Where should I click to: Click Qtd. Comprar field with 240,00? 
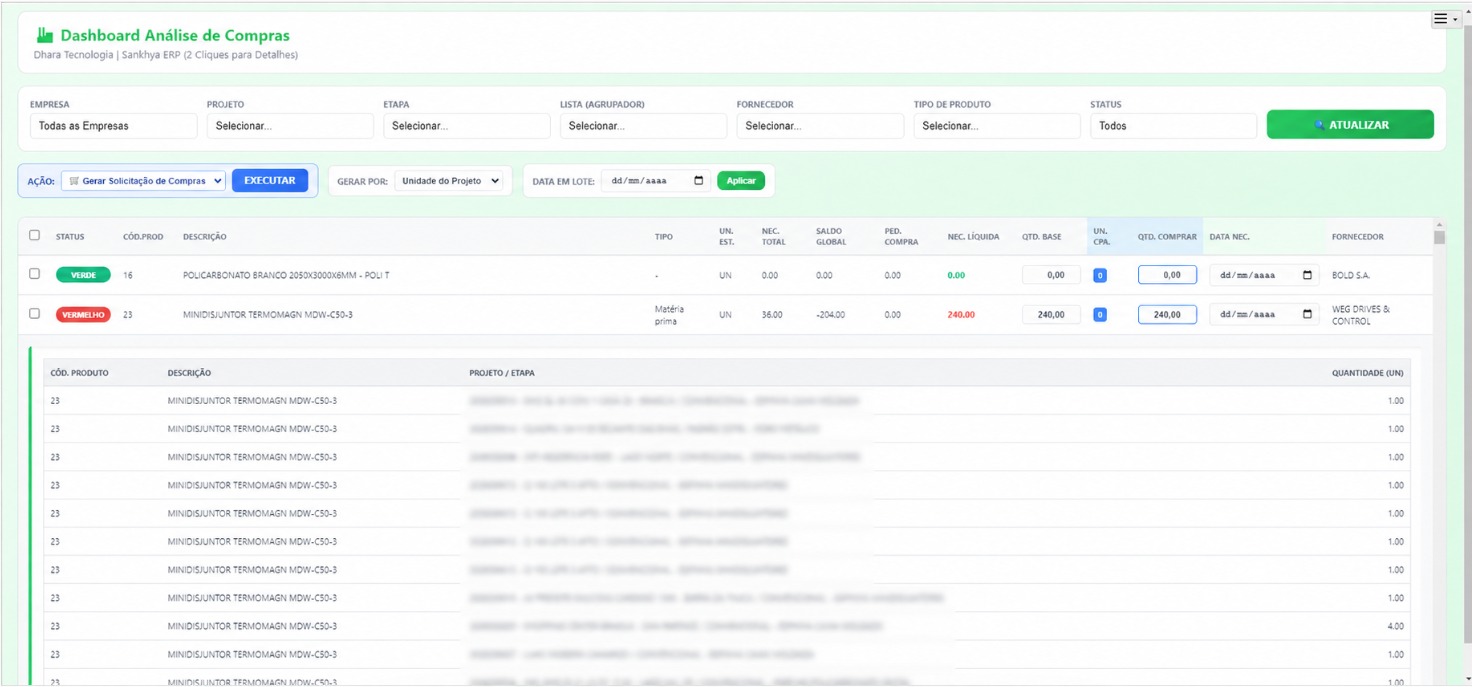(1167, 314)
